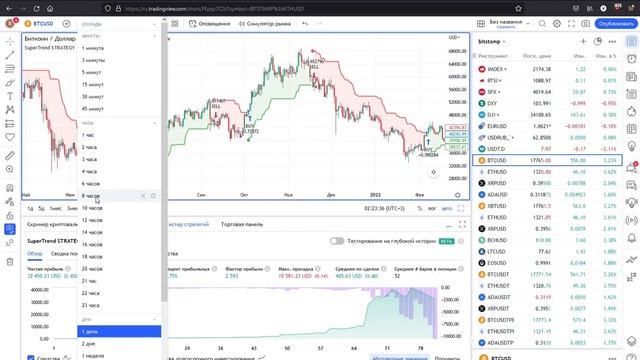Open symbol search magnifier in top toolbar
This screenshot has width=640, height=360.
(x=542, y=24)
